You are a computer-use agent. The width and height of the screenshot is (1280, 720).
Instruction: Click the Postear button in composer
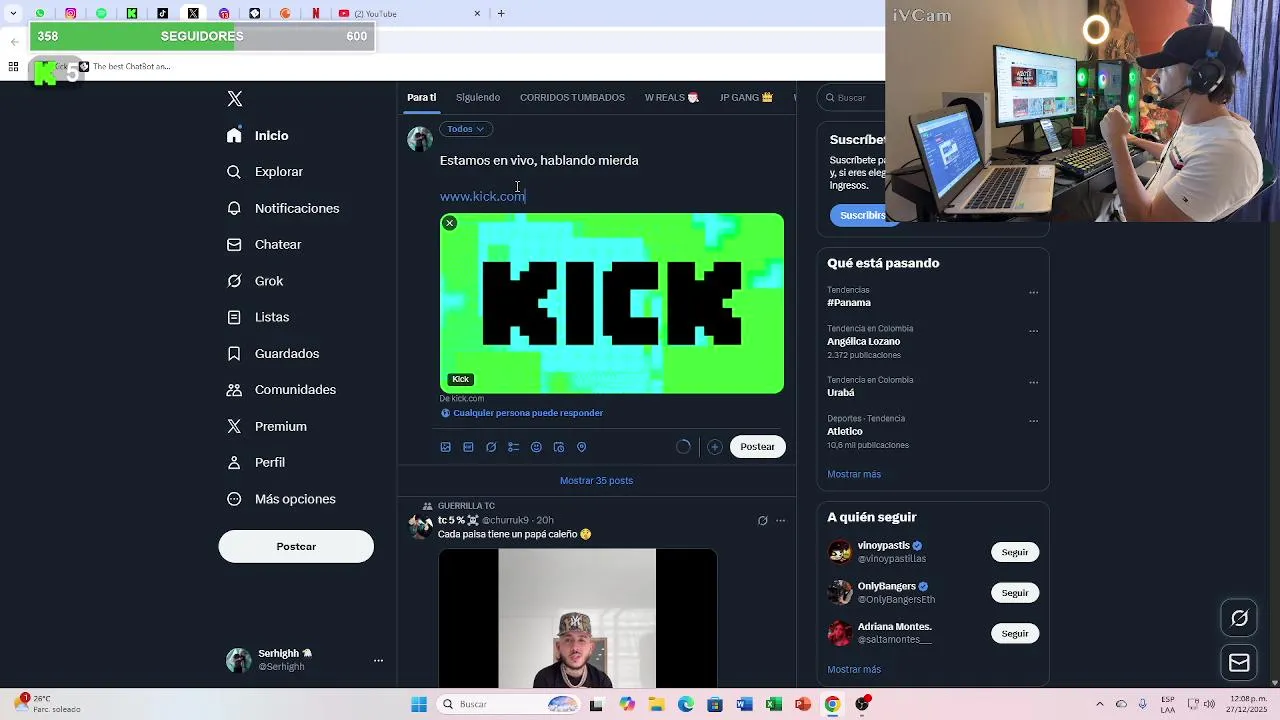(x=757, y=446)
